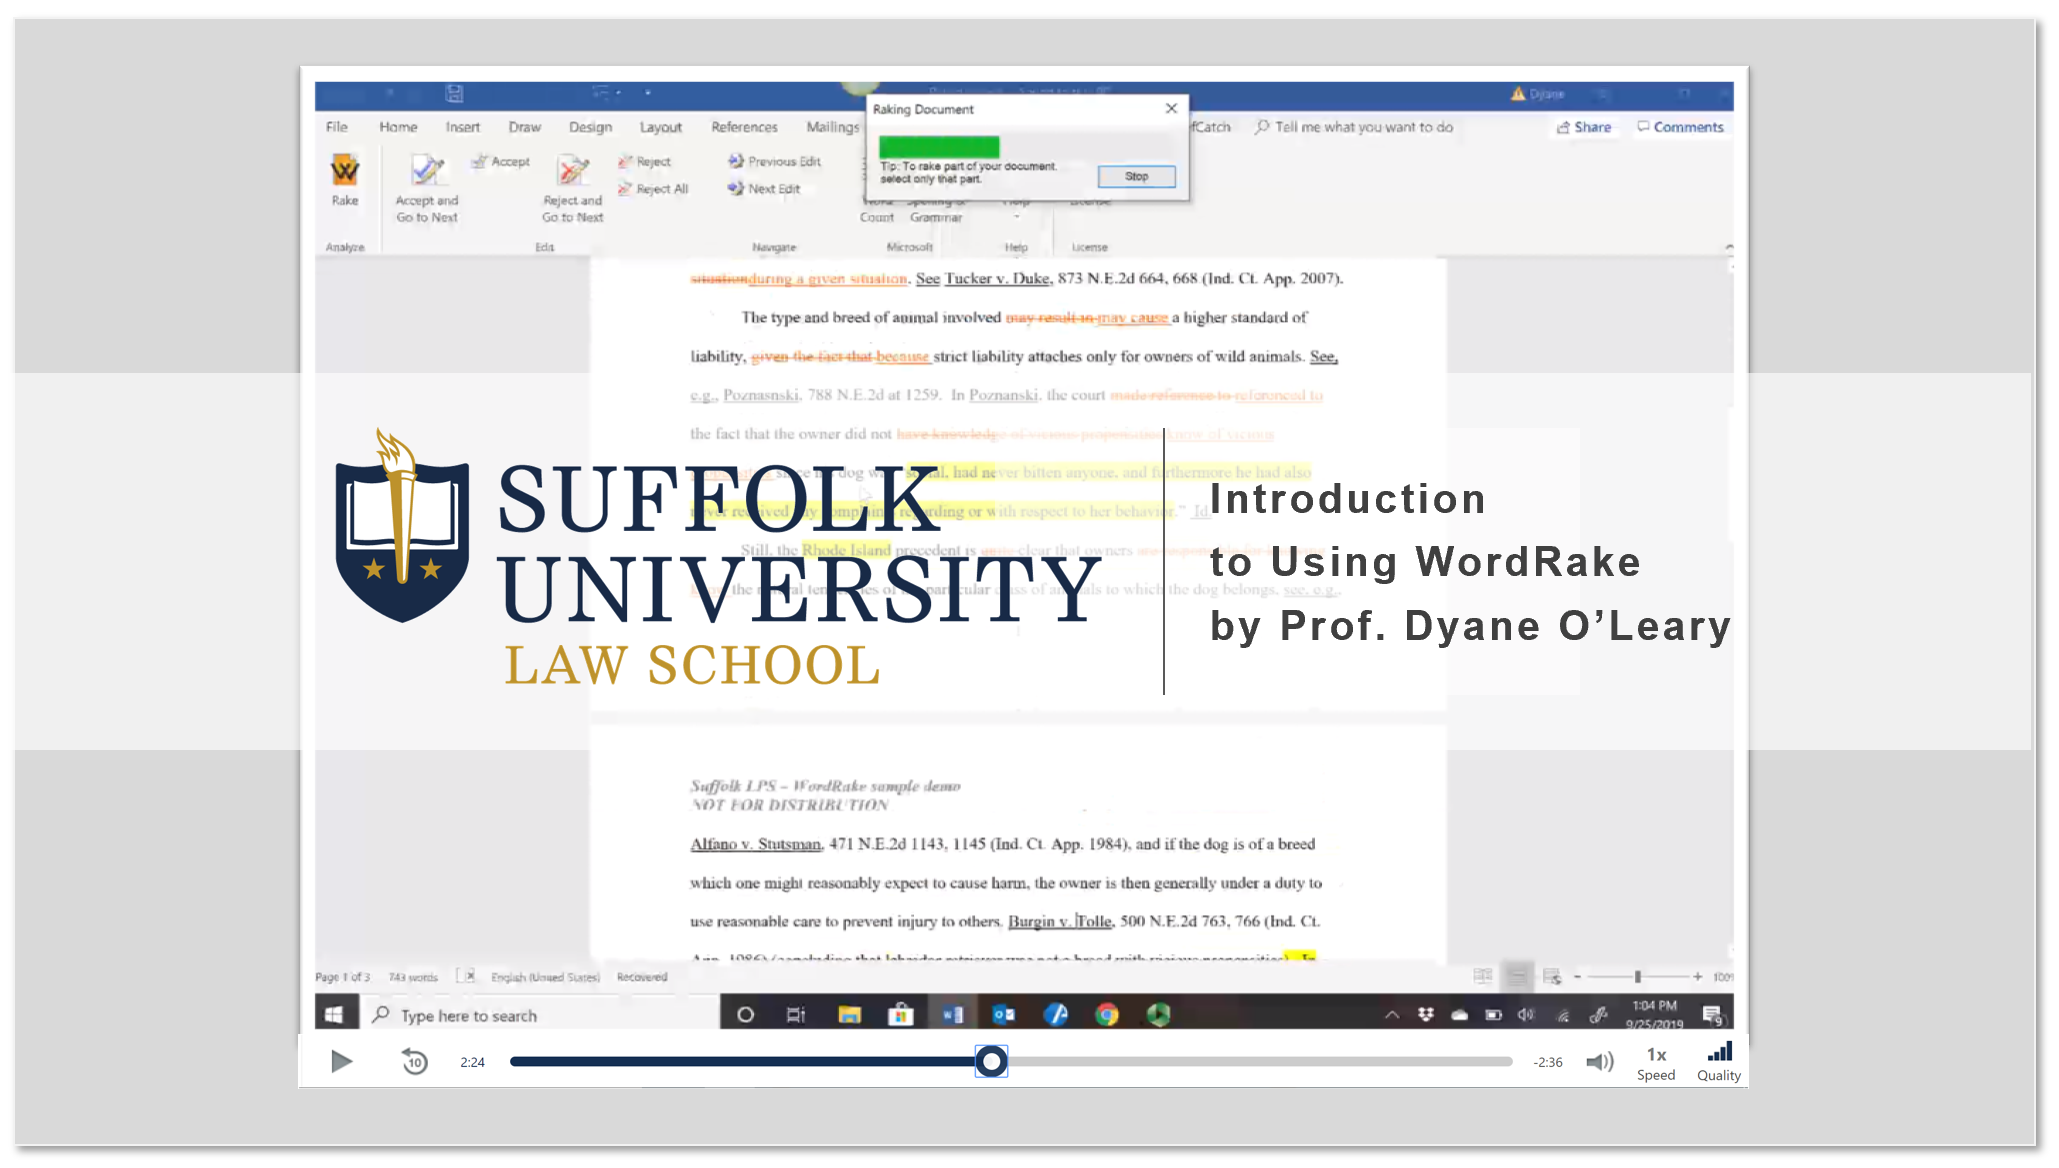Image resolution: width=2059 pixels, height=1168 pixels.
Task: Switch to the Layout tab
Action: [661, 127]
